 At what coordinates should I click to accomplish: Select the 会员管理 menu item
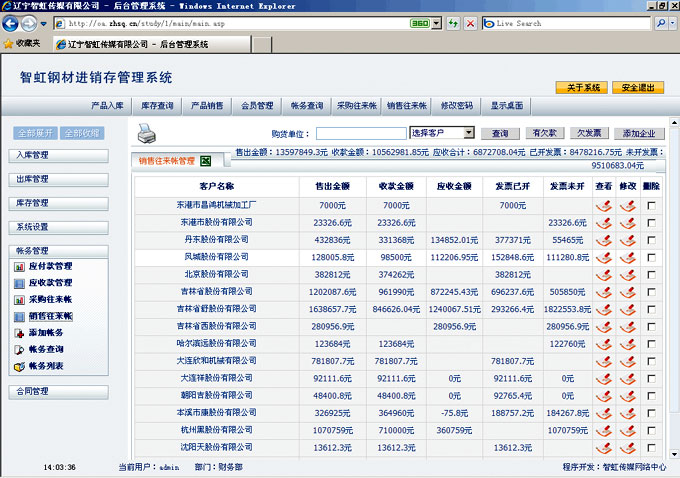pos(257,105)
